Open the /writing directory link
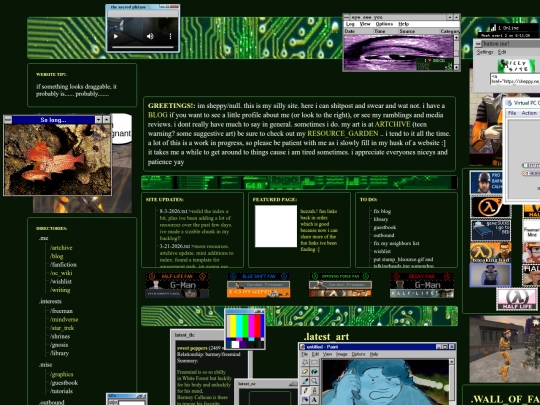The image size is (540, 405). (60, 290)
